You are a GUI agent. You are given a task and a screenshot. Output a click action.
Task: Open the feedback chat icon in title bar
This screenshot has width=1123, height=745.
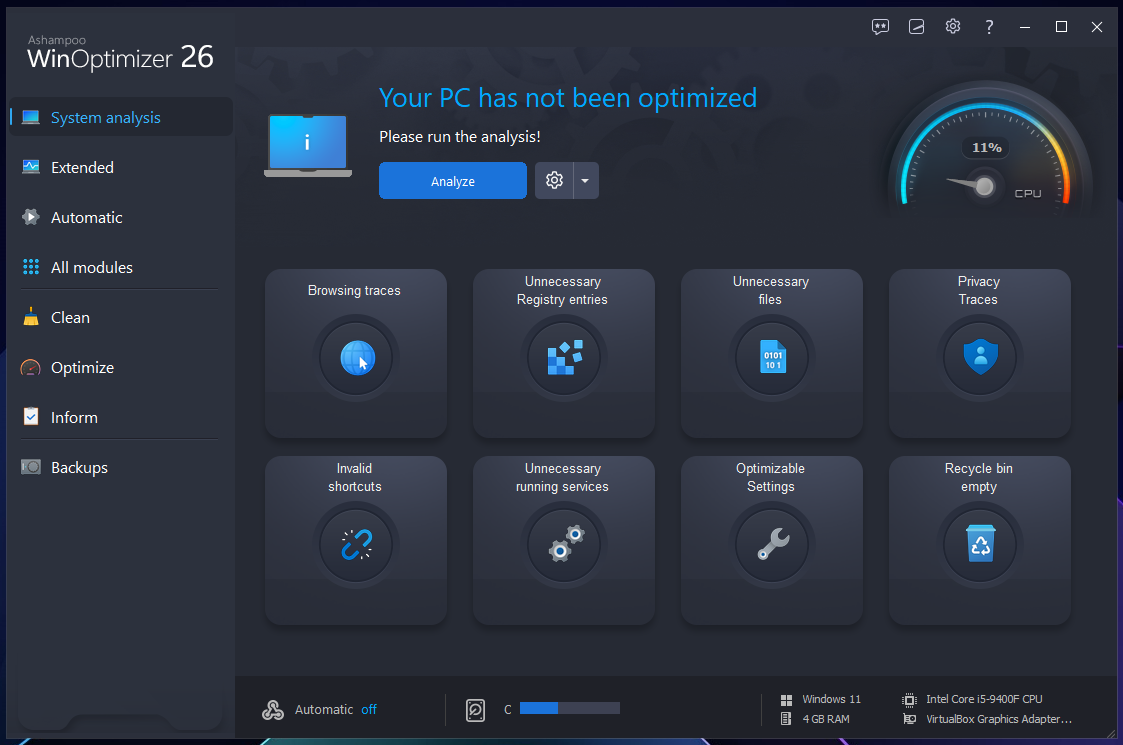pyautogui.click(x=880, y=27)
